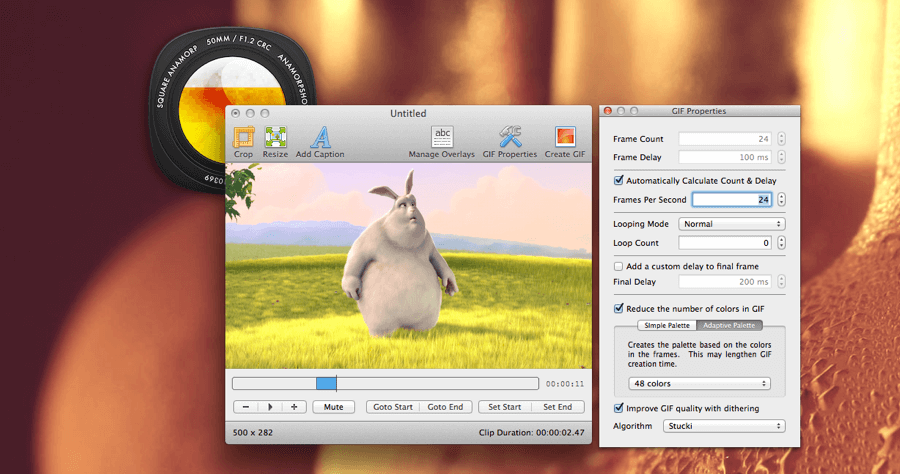Open Manage Overlays toolbar icon

[442, 138]
